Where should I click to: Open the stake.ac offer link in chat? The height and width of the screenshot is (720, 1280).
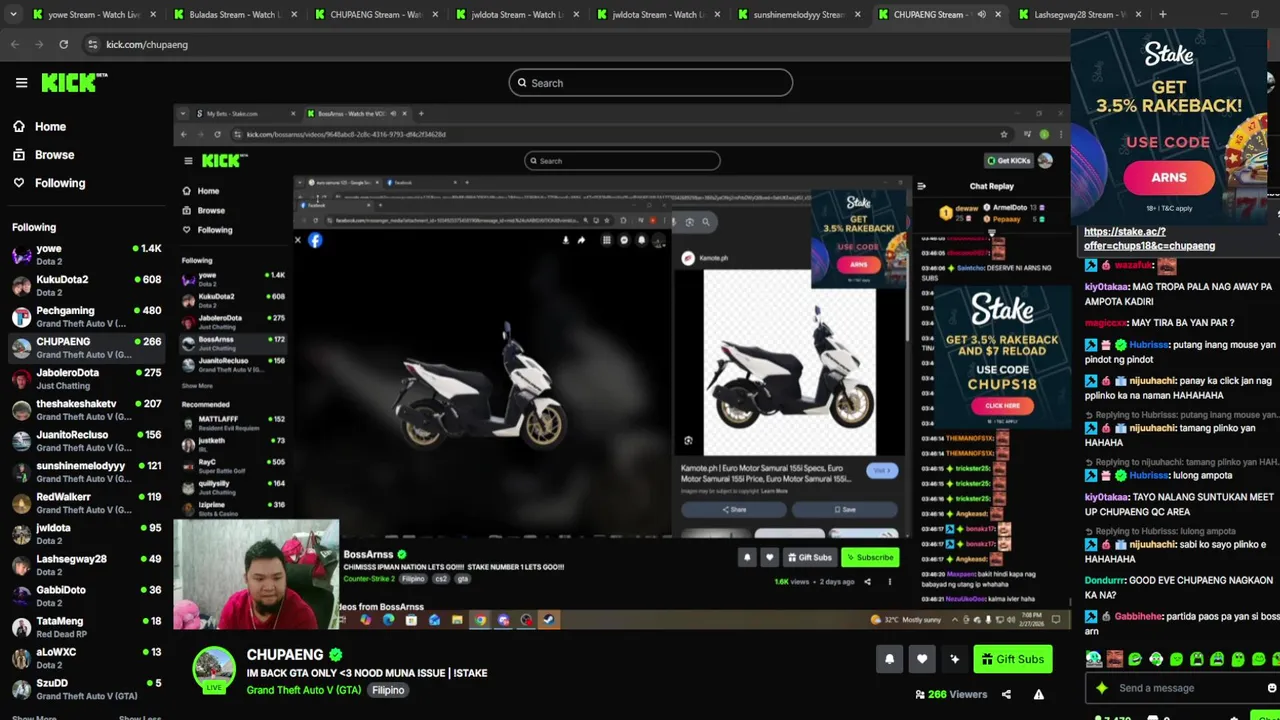(1149, 238)
